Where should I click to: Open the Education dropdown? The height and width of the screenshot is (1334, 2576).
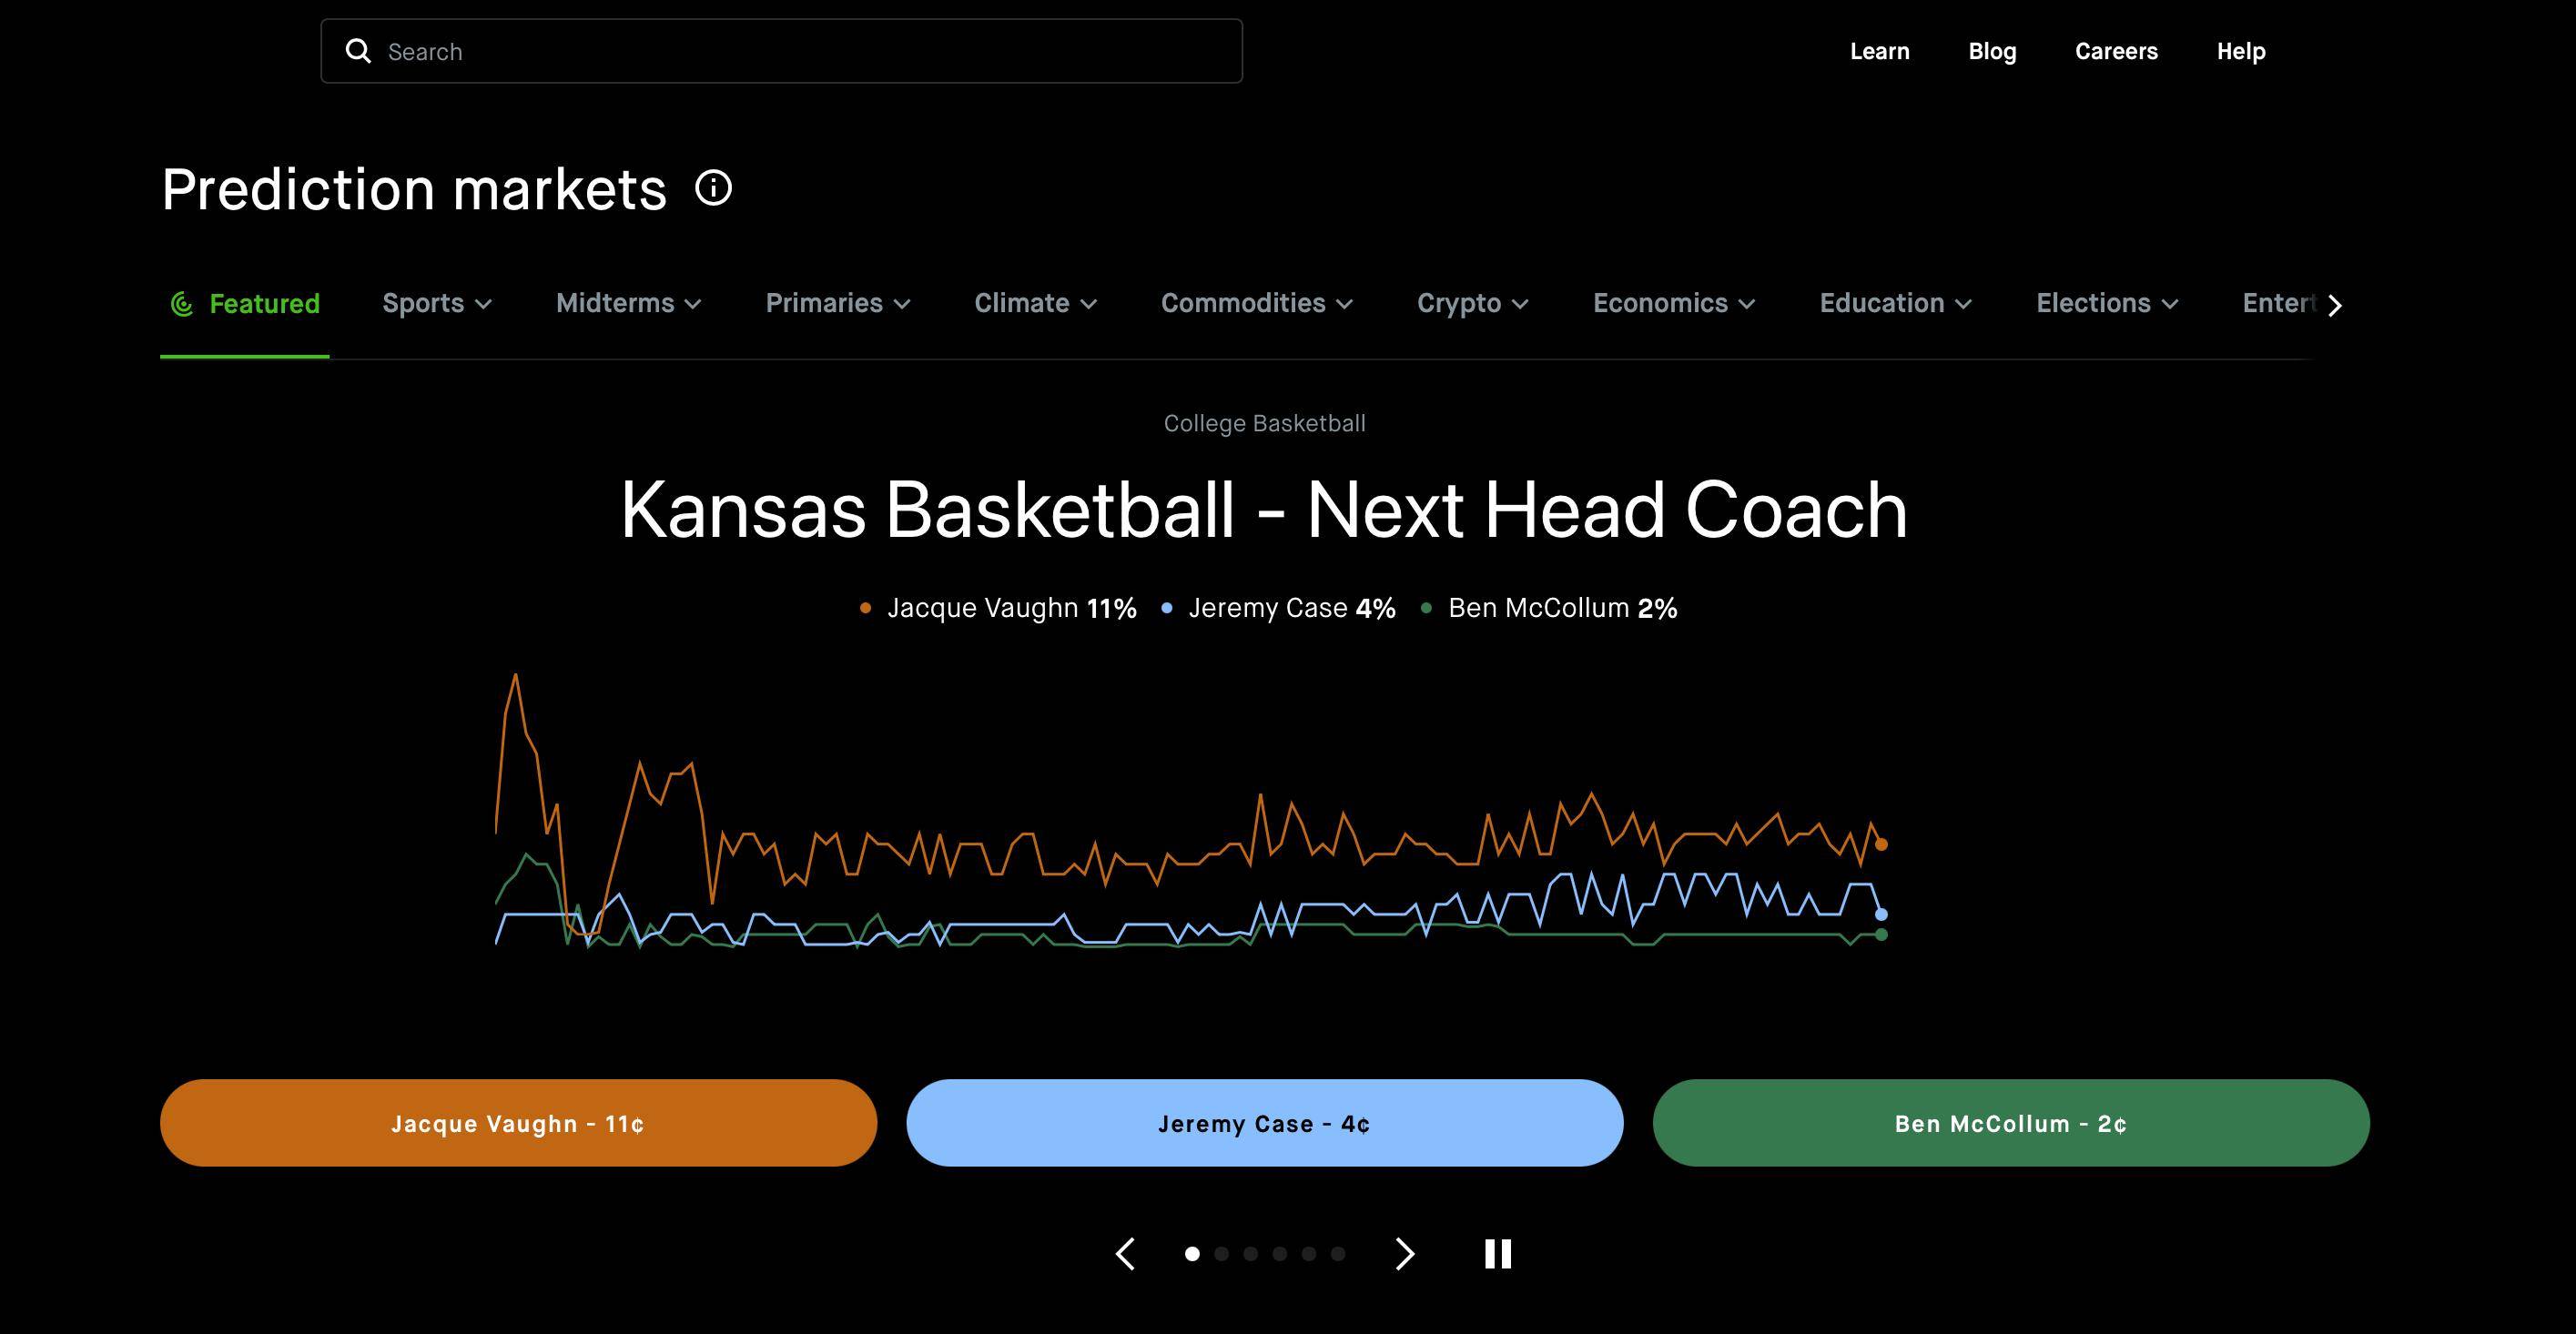click(x=1896, y=303)
